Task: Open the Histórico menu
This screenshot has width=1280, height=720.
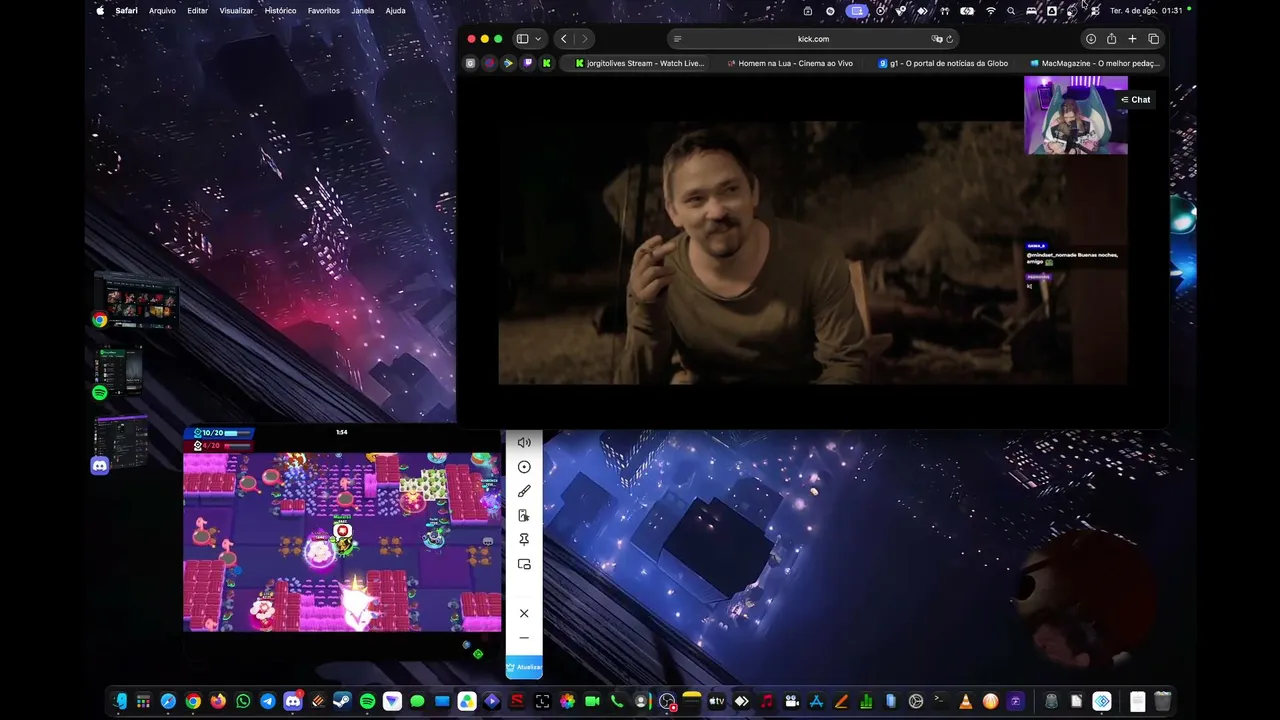Action: pyautogui.click(x=280, y=11)
